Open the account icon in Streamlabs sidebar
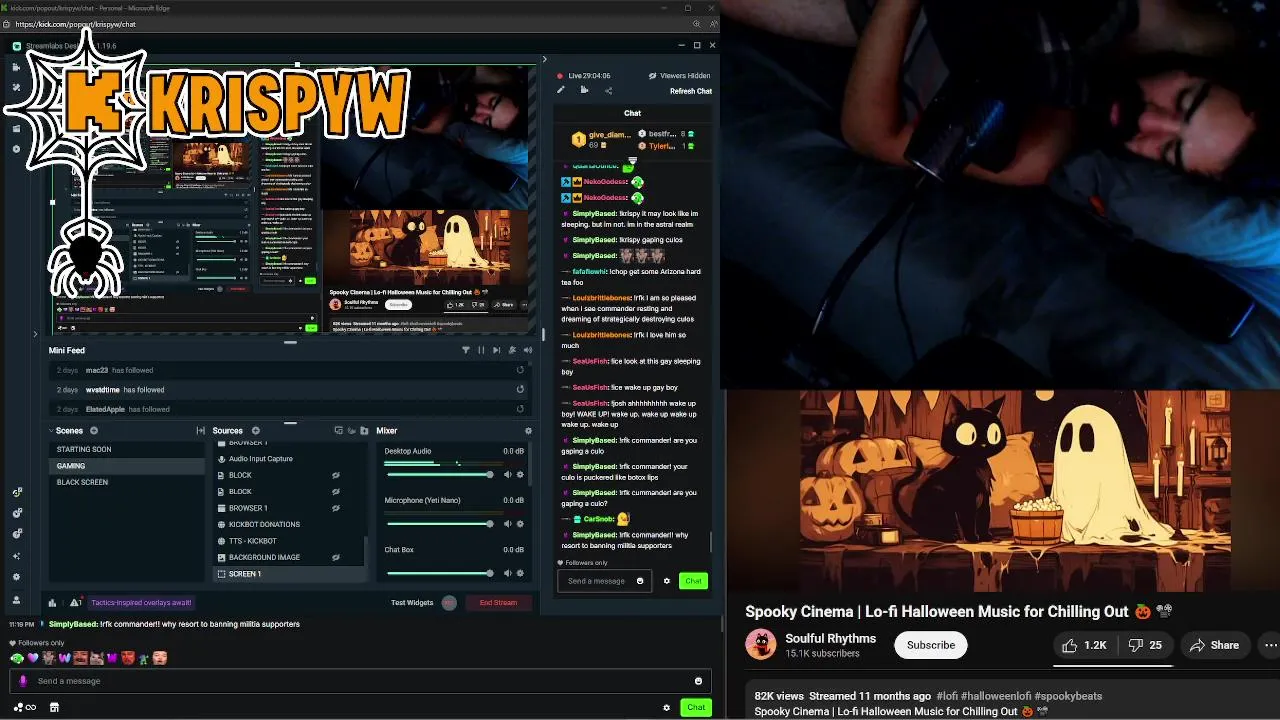Image resolution: width=1280 pixels, height=720 pixels. pos(16,600)
